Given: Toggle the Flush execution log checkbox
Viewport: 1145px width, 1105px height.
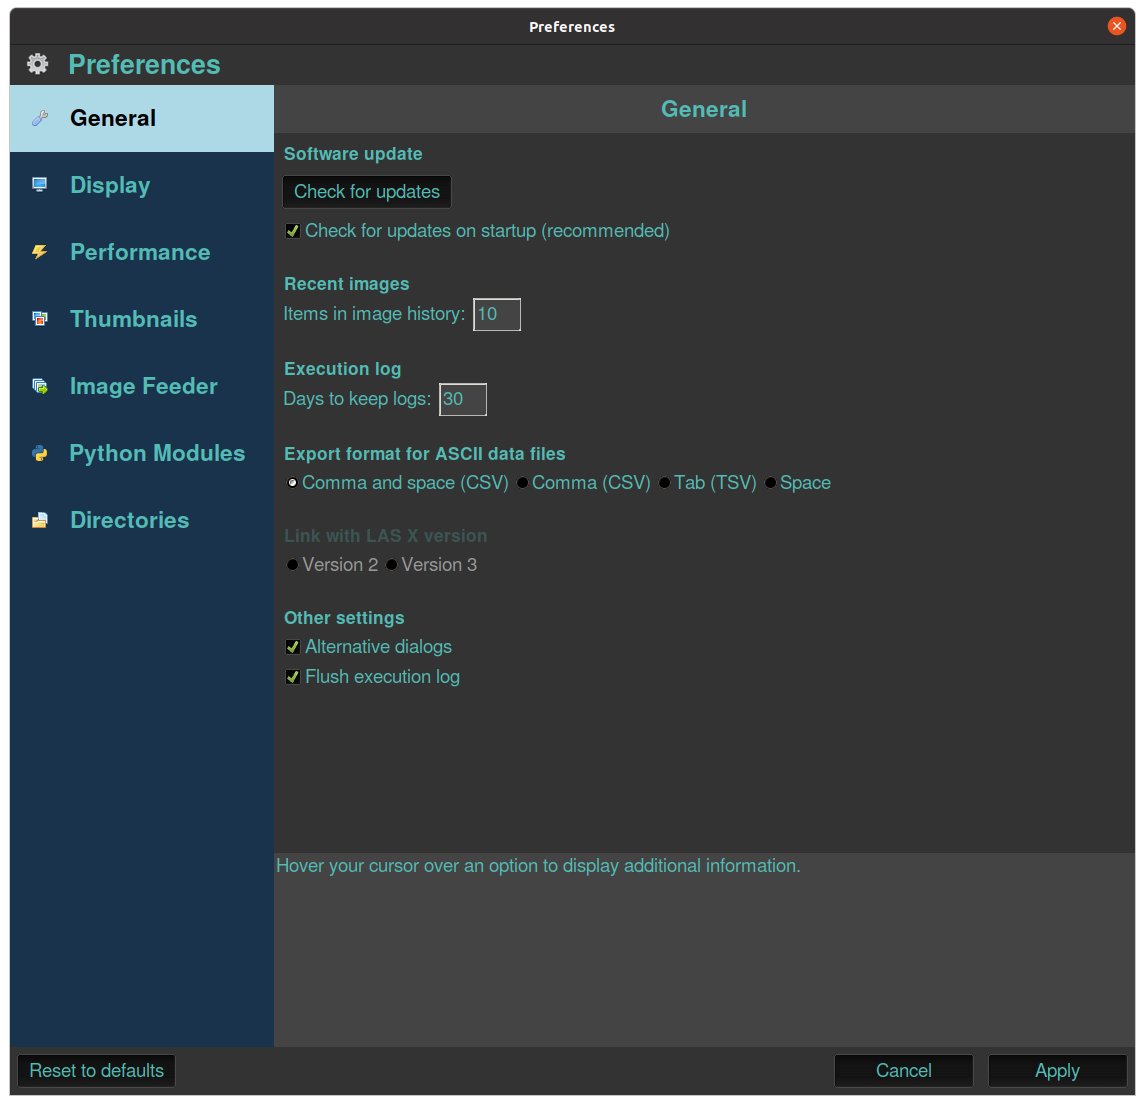Looking at the screenshot, I should coord(293,677).
